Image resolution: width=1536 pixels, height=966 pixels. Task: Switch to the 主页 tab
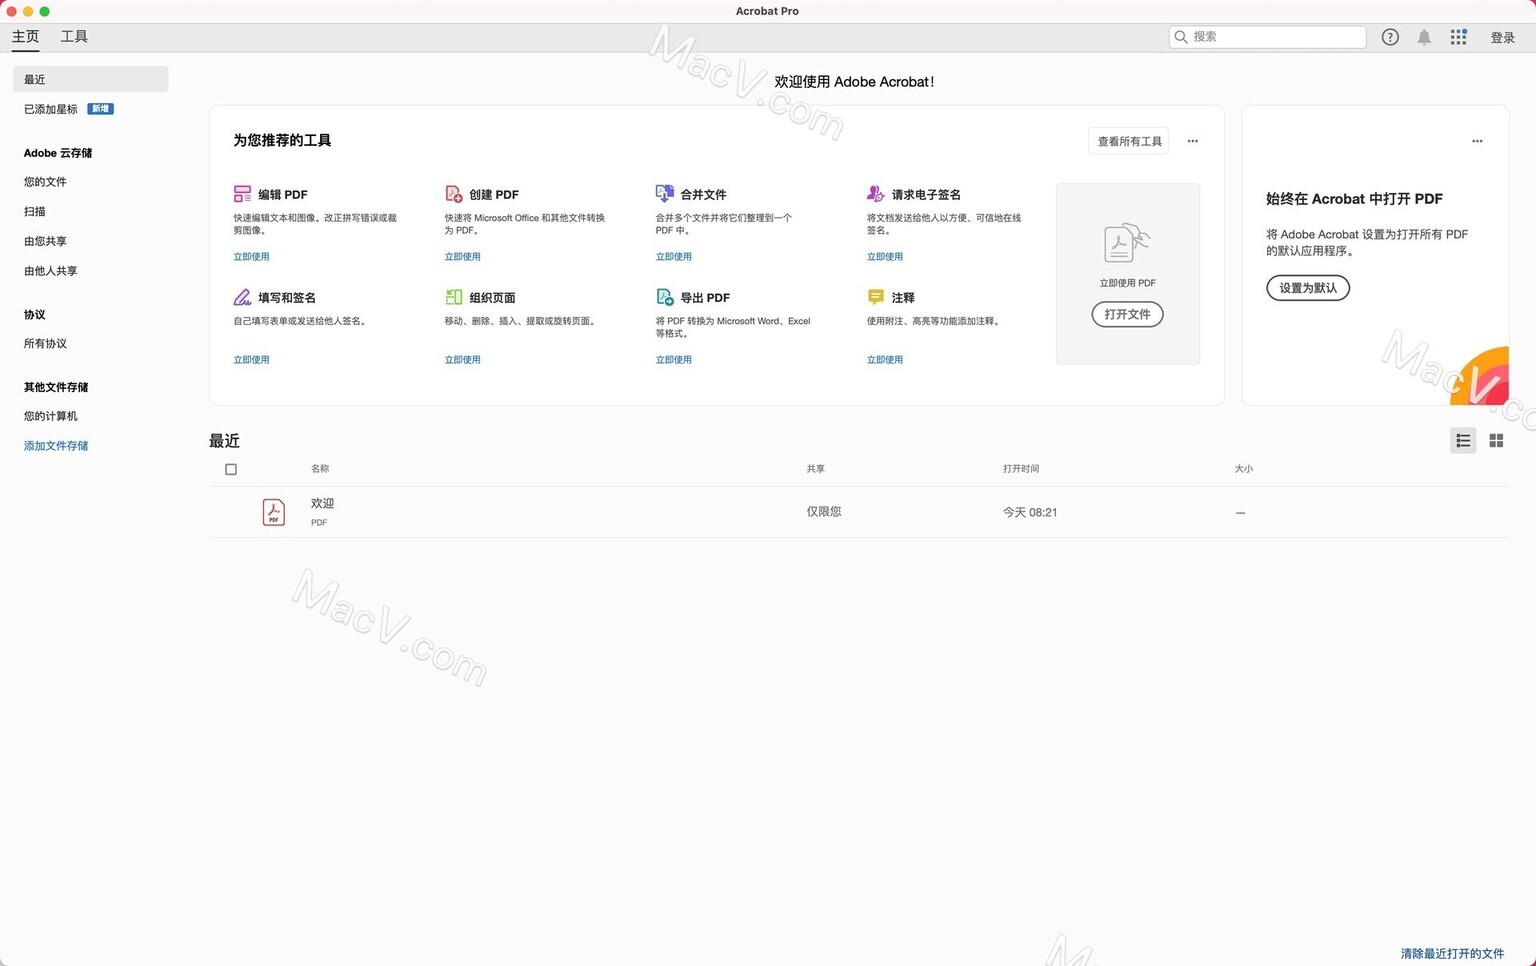click(x=25, y=37)
